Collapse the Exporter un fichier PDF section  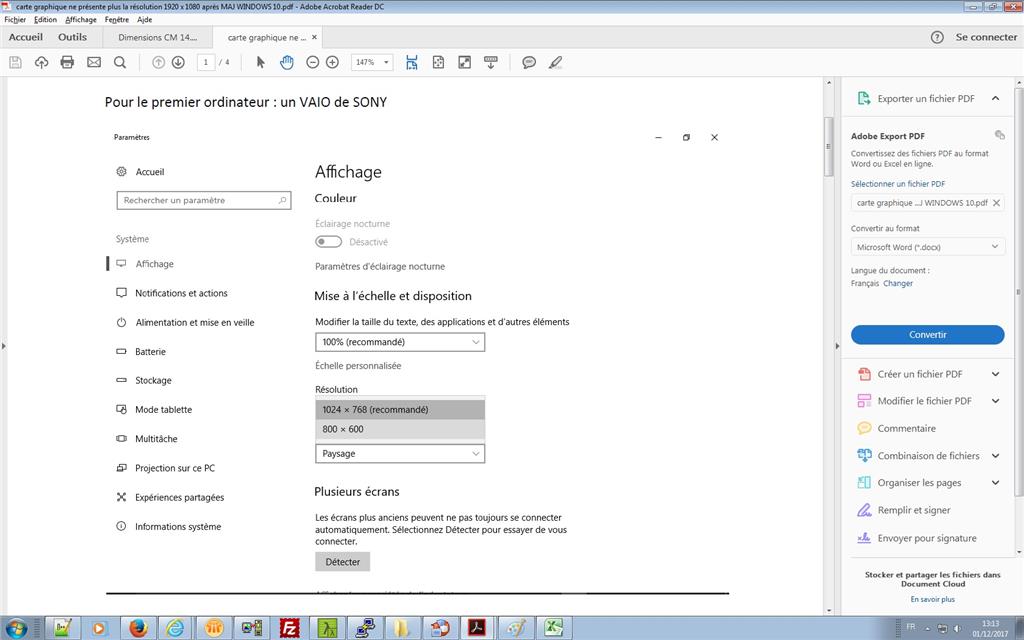pos(995,99)
